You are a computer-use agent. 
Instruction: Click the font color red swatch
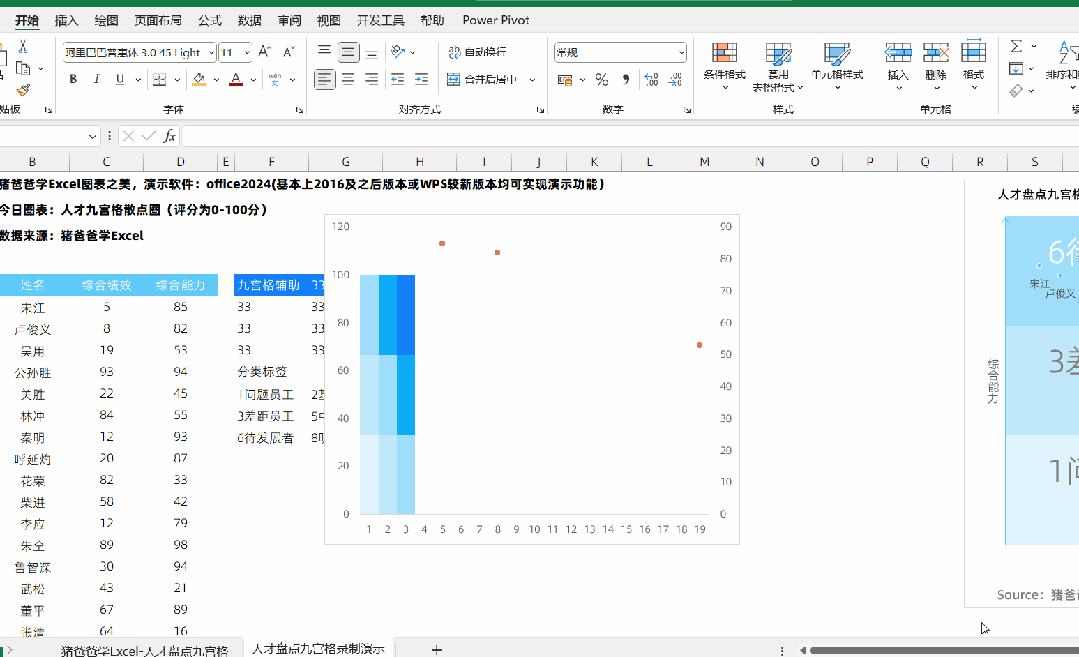[236, 80]
